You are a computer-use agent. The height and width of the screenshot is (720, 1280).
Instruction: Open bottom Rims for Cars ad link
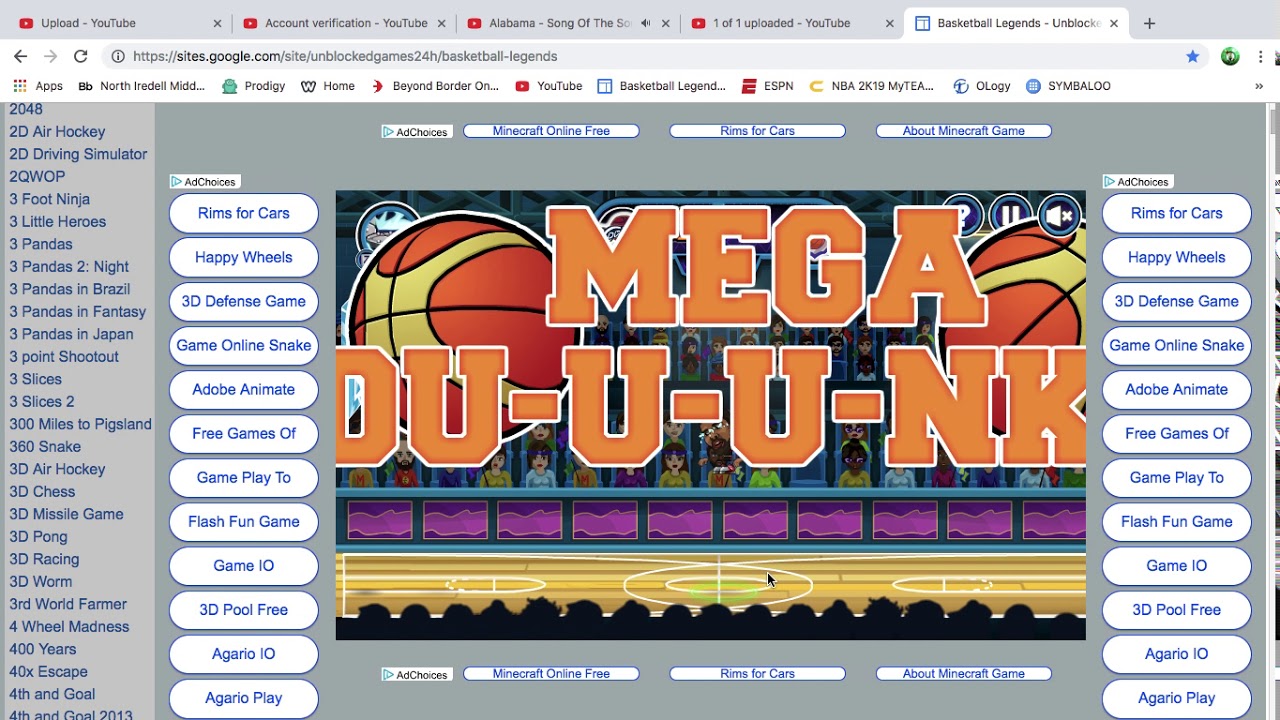tap(757, 674)
